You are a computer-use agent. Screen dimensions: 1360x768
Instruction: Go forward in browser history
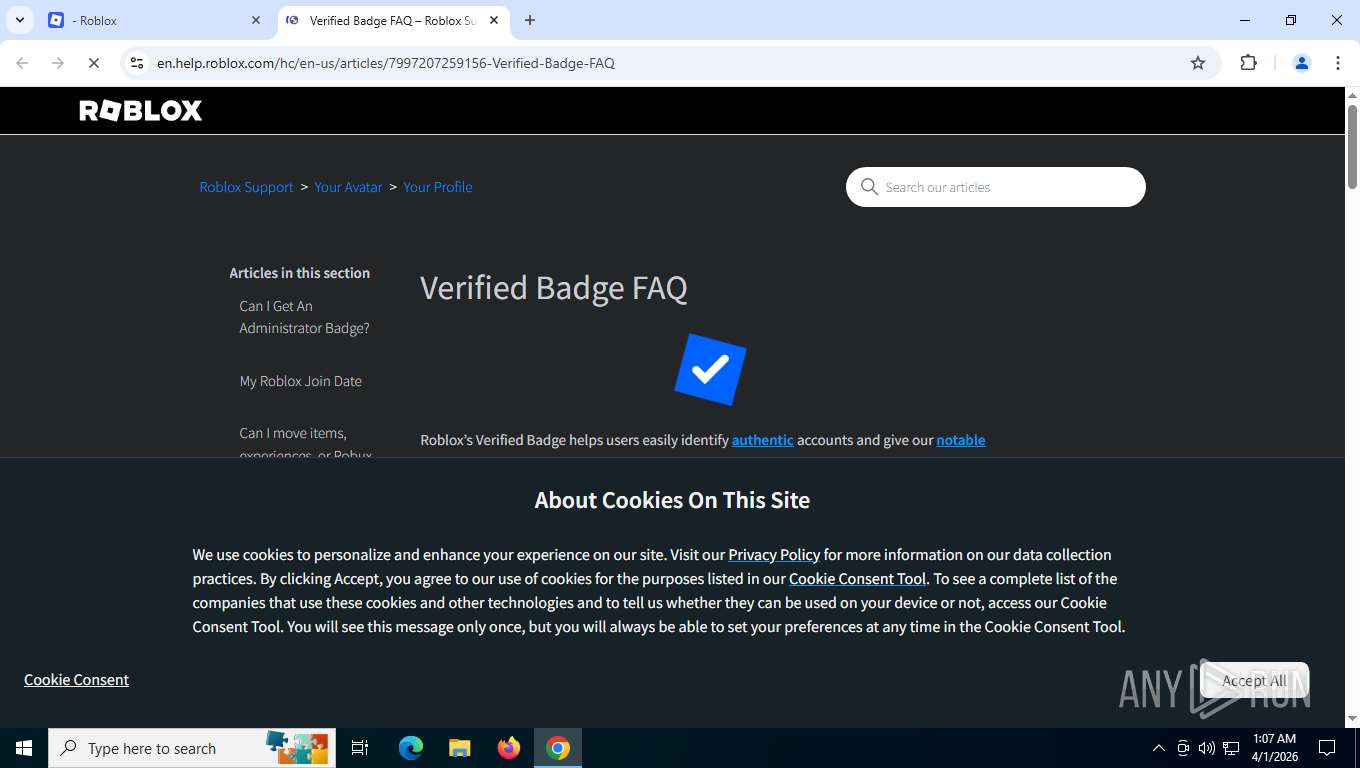58,63
